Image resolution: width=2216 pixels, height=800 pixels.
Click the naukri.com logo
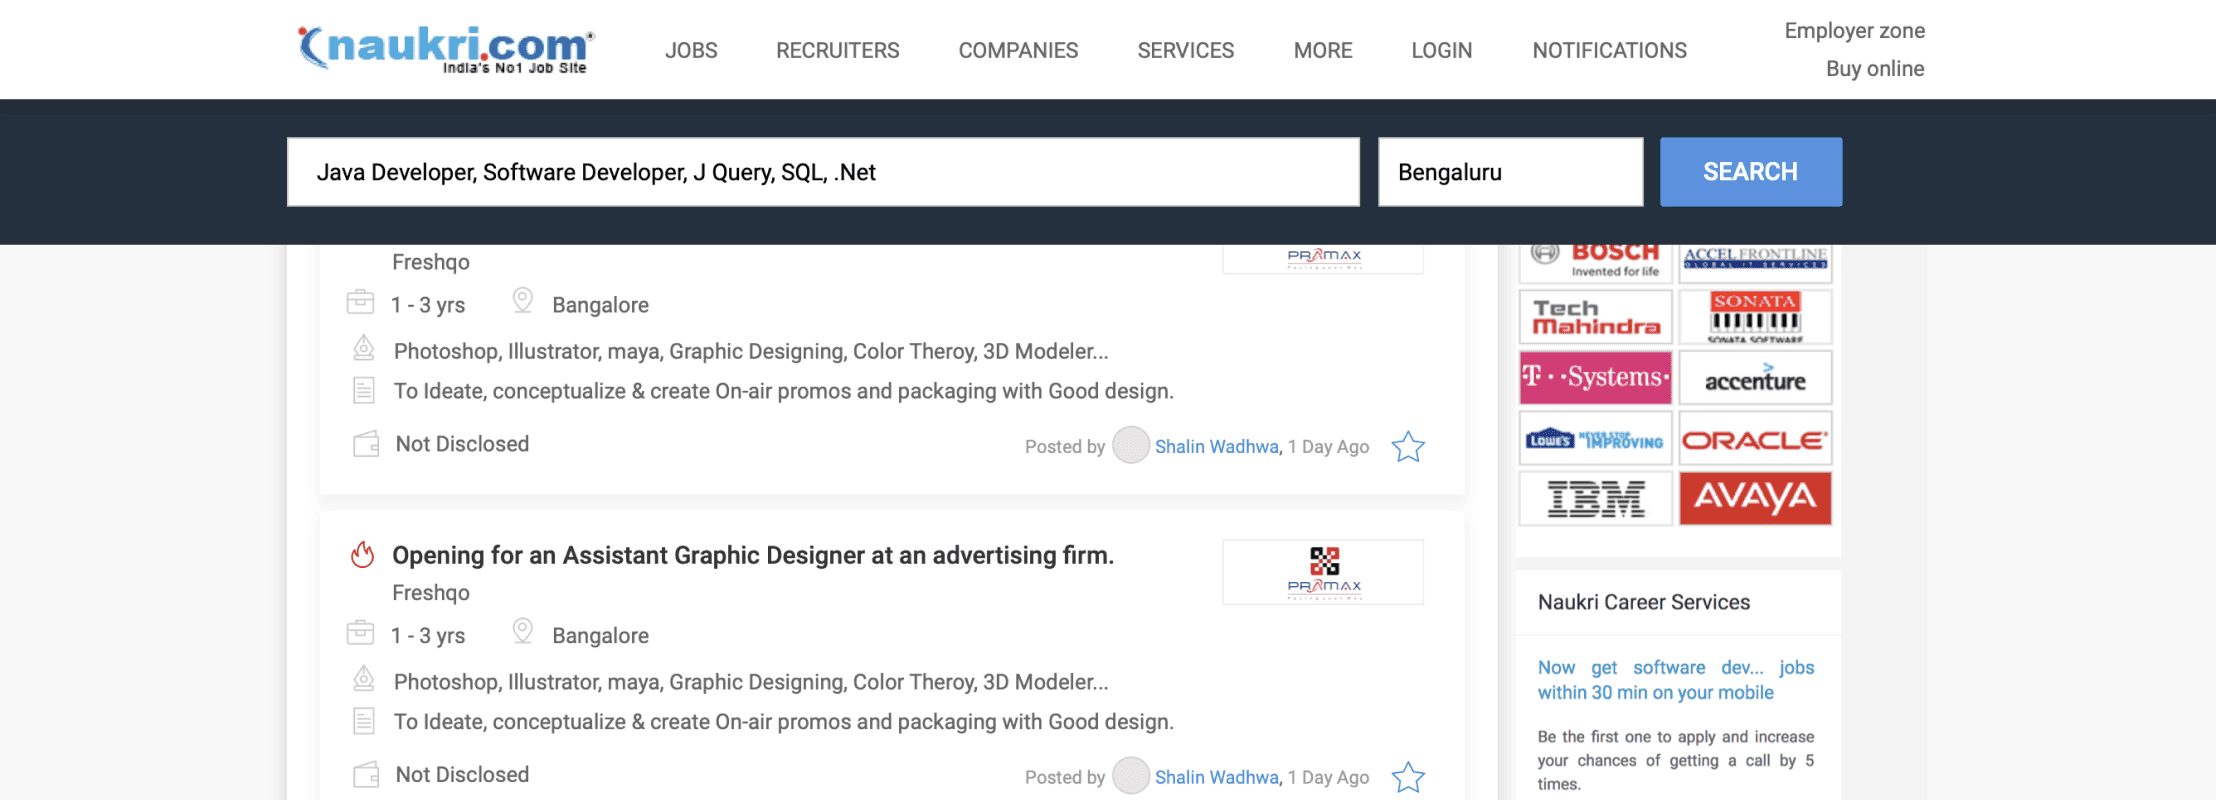pyautogui.click(x=446, y=48)
